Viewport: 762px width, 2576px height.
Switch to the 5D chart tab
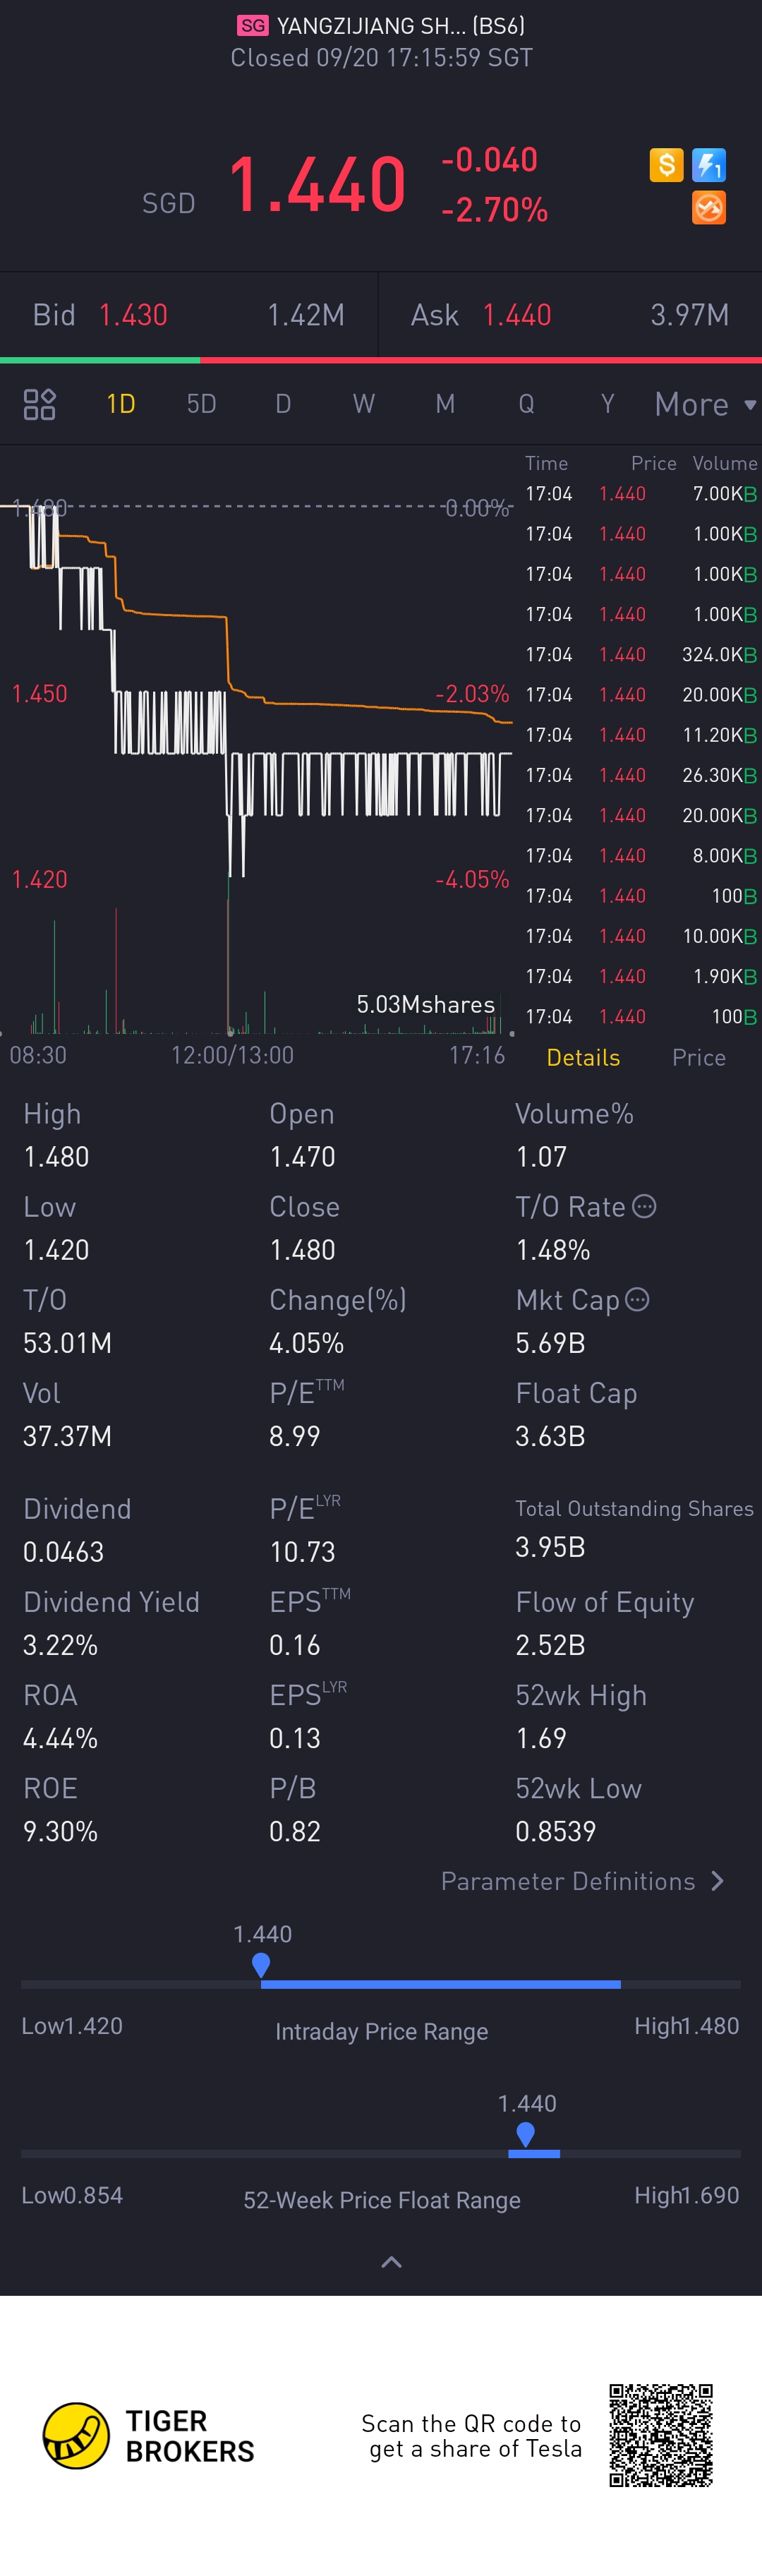(x=202, y=404)
